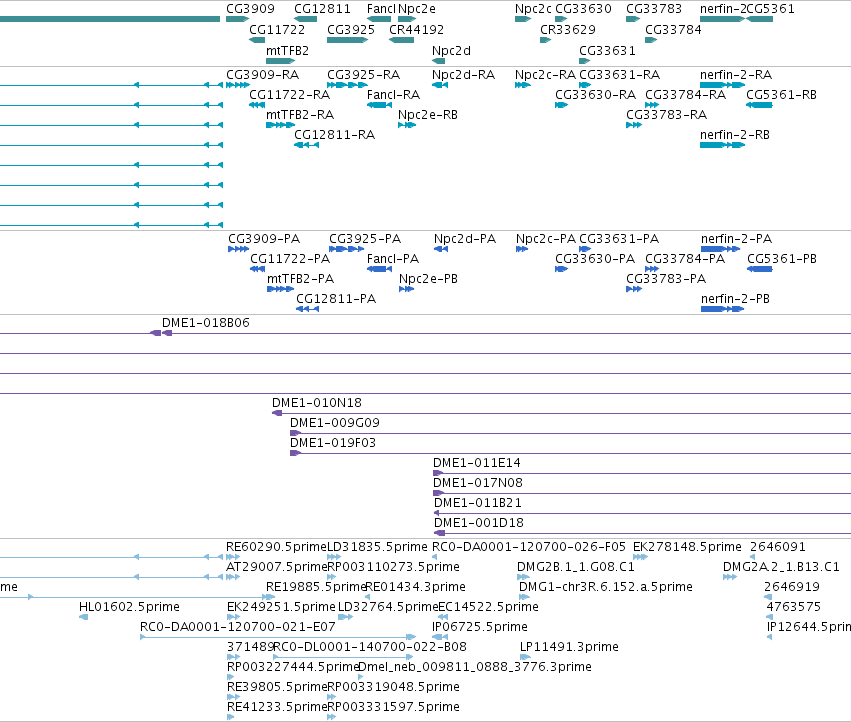Click the CG33631 gene label
Image resolution: width=851 pixels, height=722 pixels.
tap(607, 50)
